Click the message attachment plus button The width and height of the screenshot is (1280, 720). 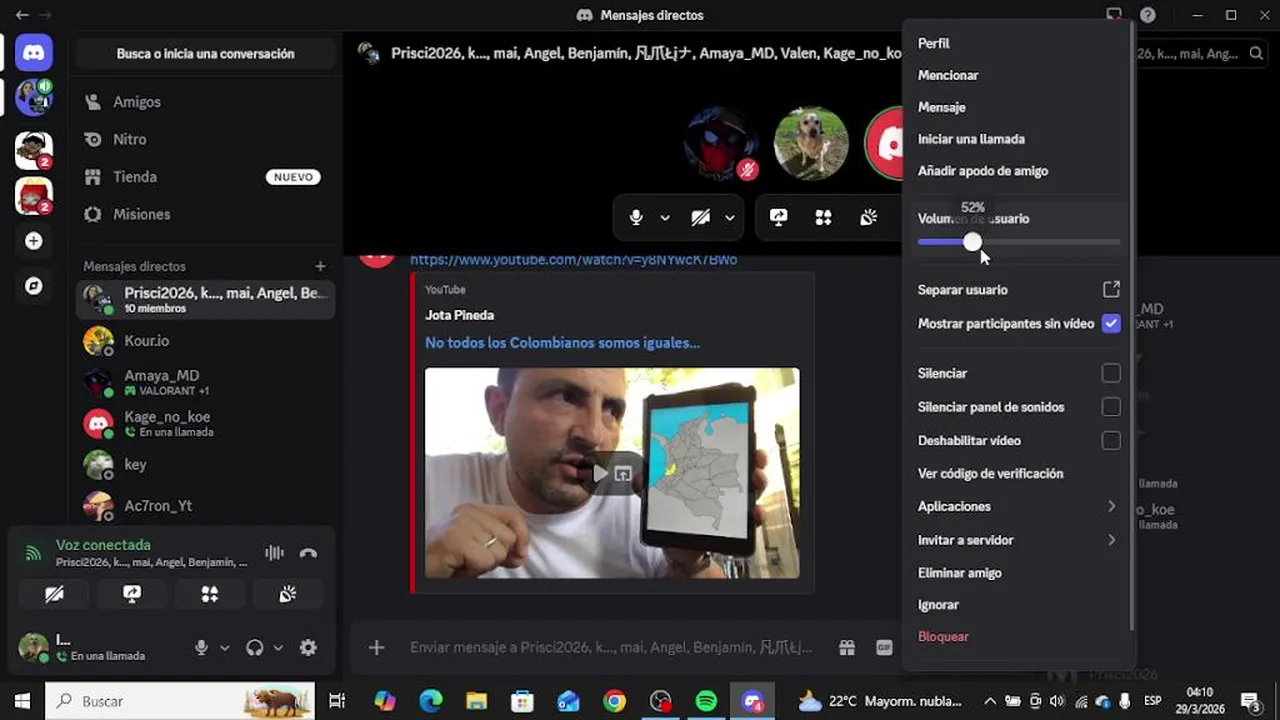(x=376, y=648)
